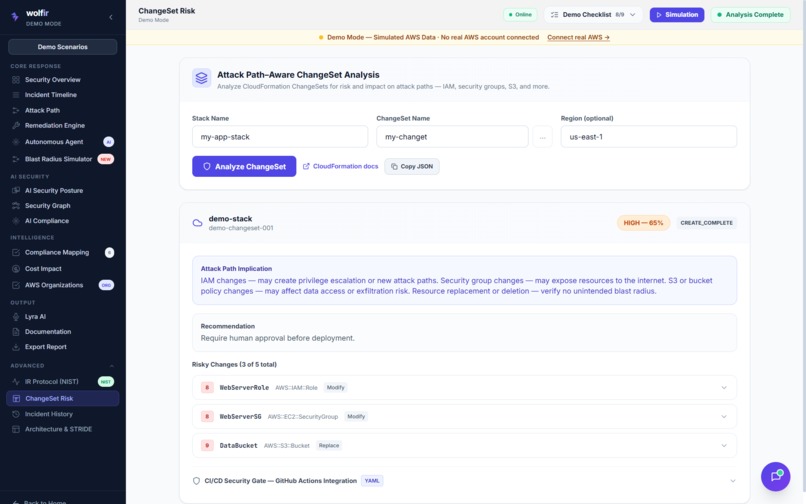Click the Architecture & STRIDE icon
Screen dimensions: 806x504
[16, 429]
